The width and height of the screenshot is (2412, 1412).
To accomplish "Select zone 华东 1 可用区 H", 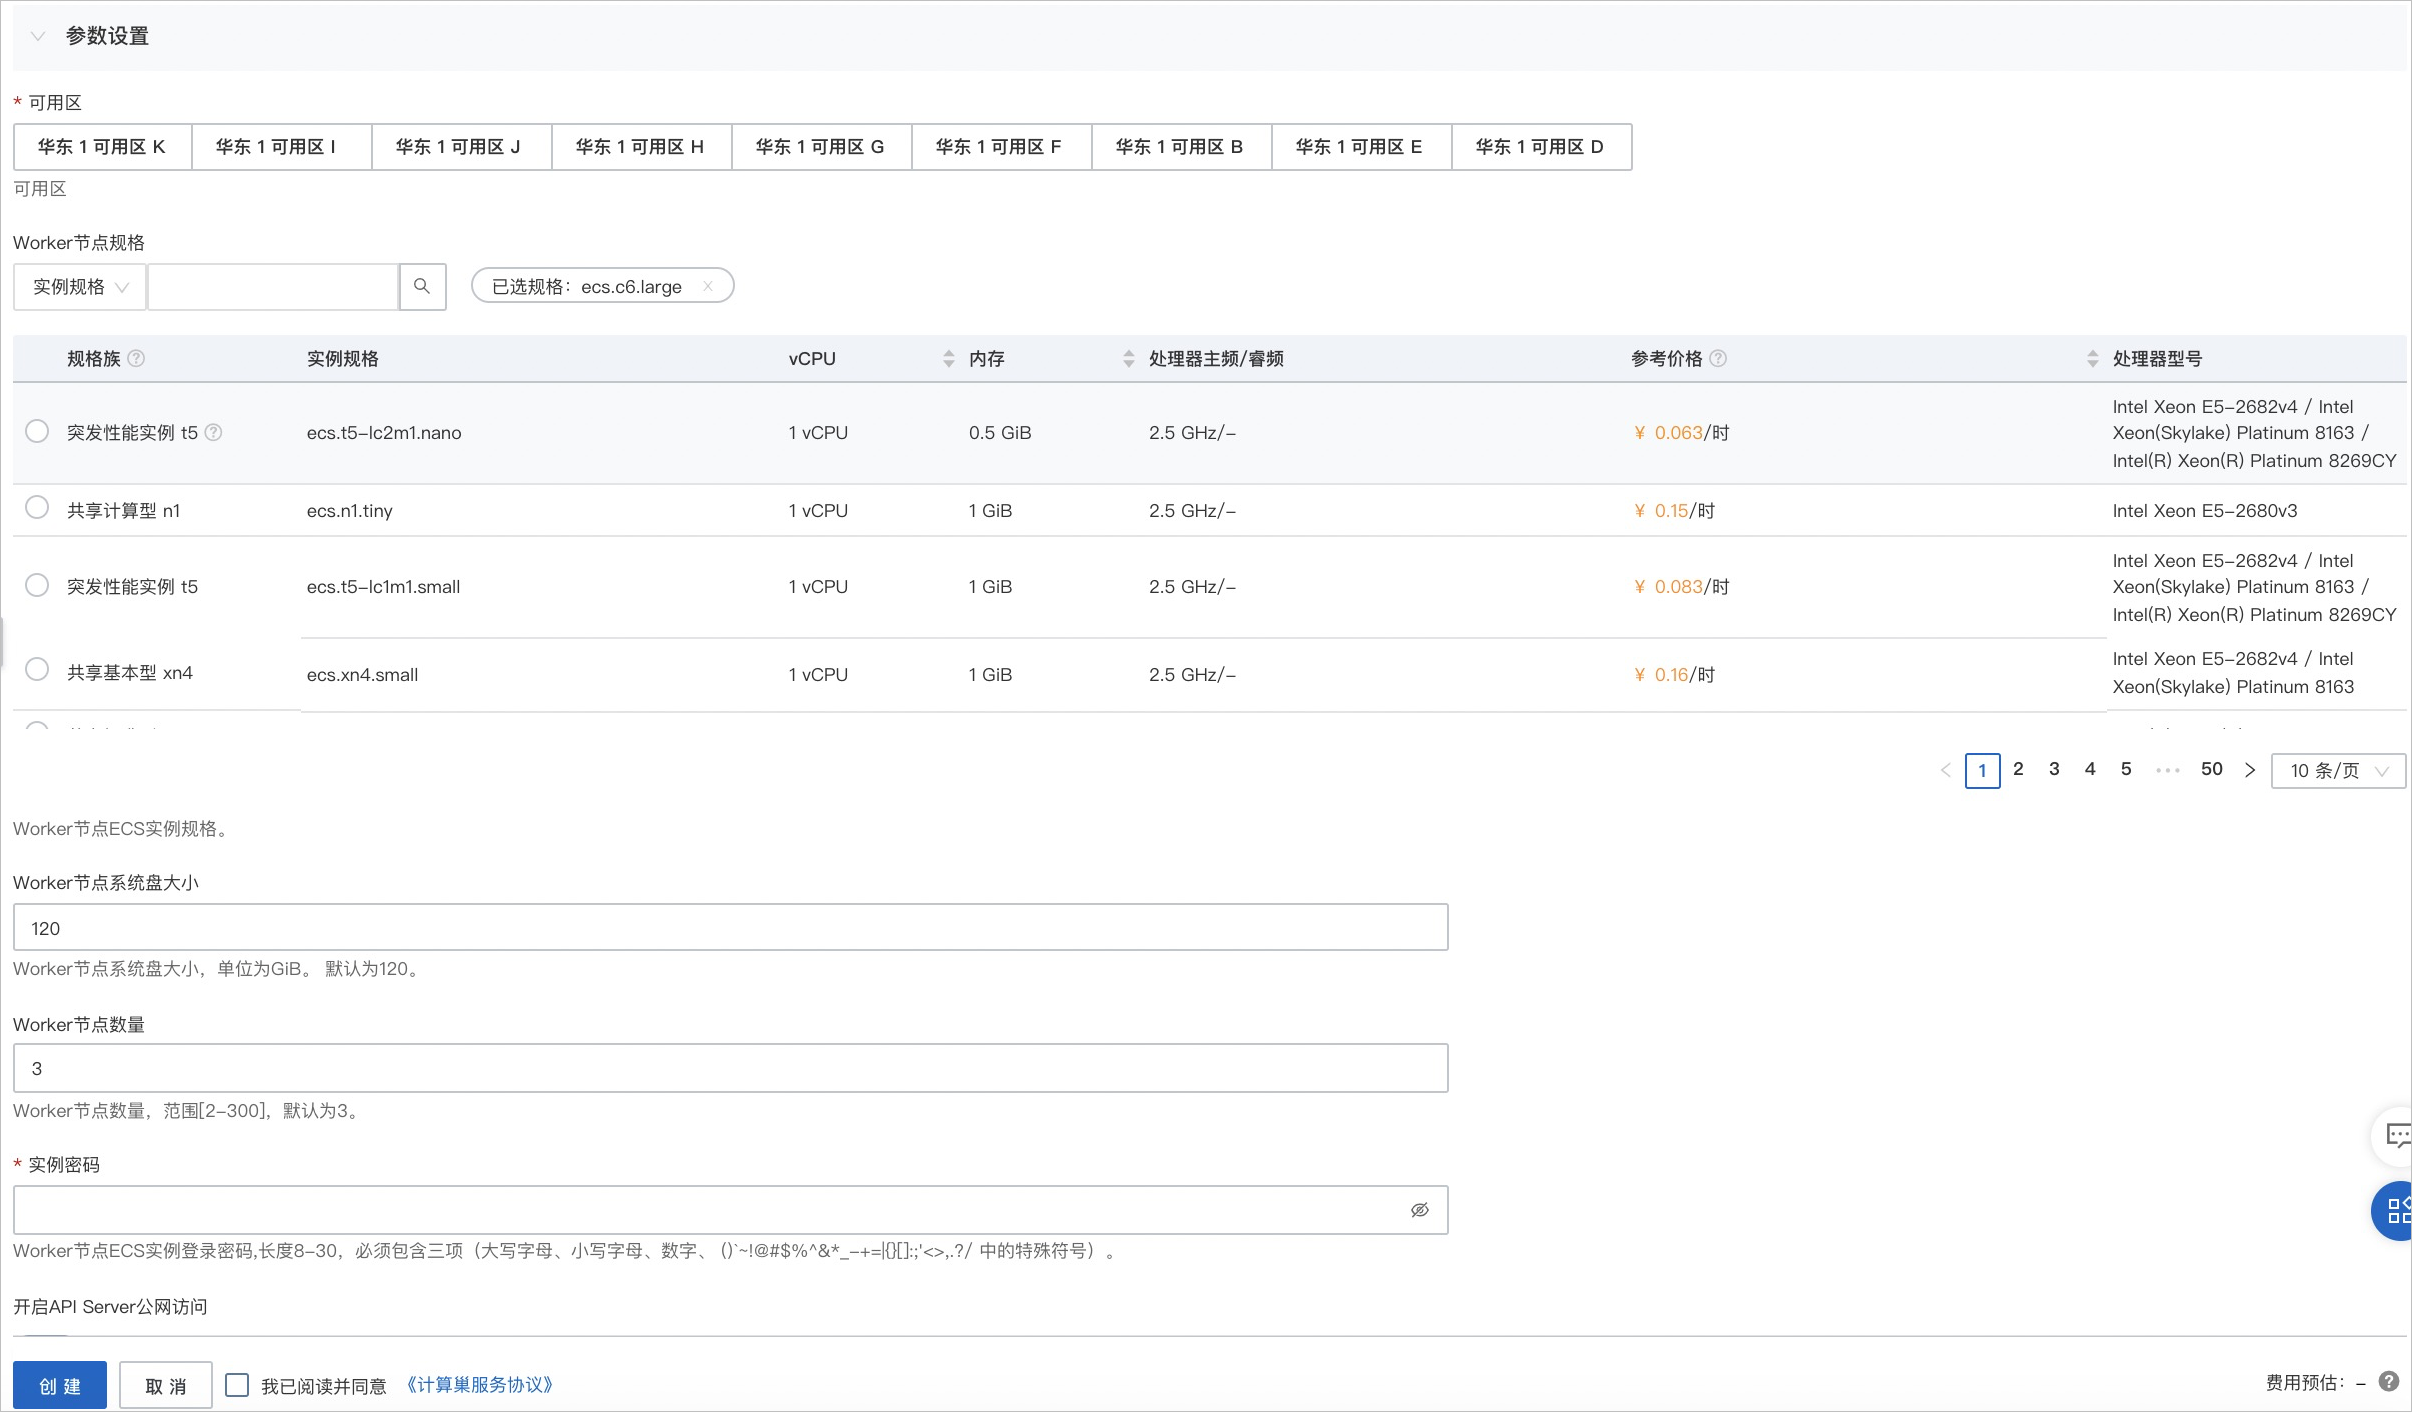I will tap(641, 147).
